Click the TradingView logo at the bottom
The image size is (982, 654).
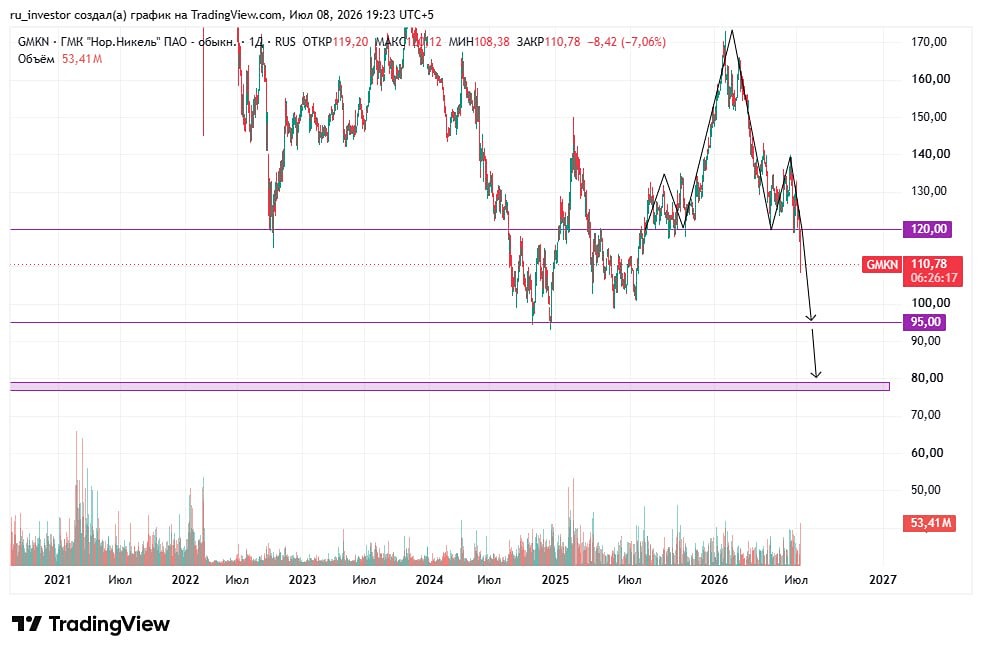coord(91,624)
